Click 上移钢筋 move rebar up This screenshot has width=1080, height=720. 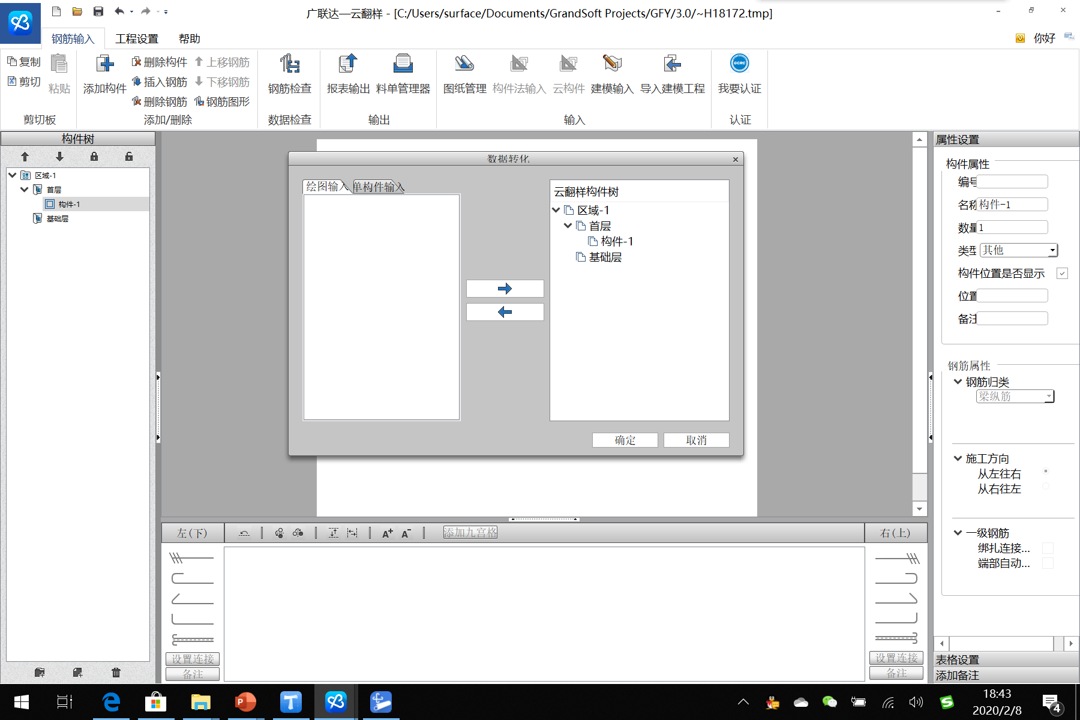coord(222,62)
